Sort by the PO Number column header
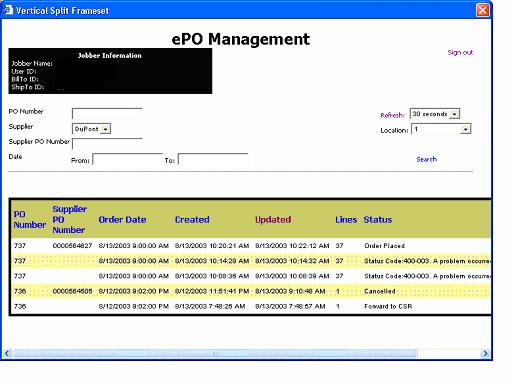The height and width of the screenshot is (384, 512). coord(29,220)
